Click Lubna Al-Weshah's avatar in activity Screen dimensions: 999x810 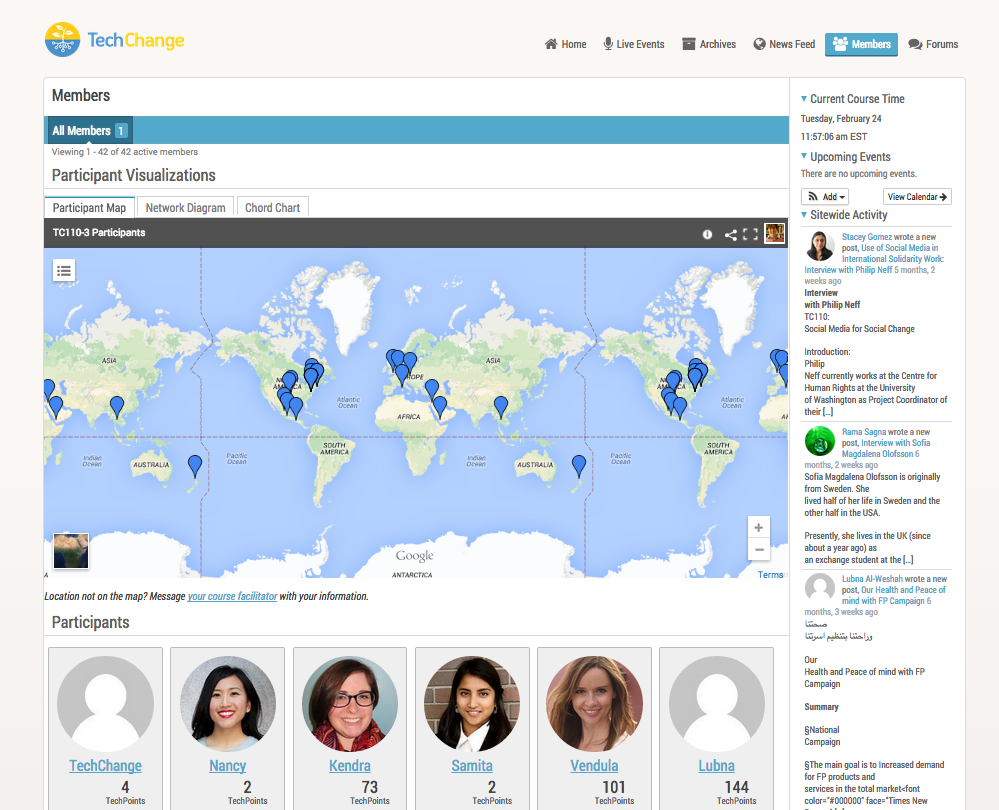click(820, 588)
